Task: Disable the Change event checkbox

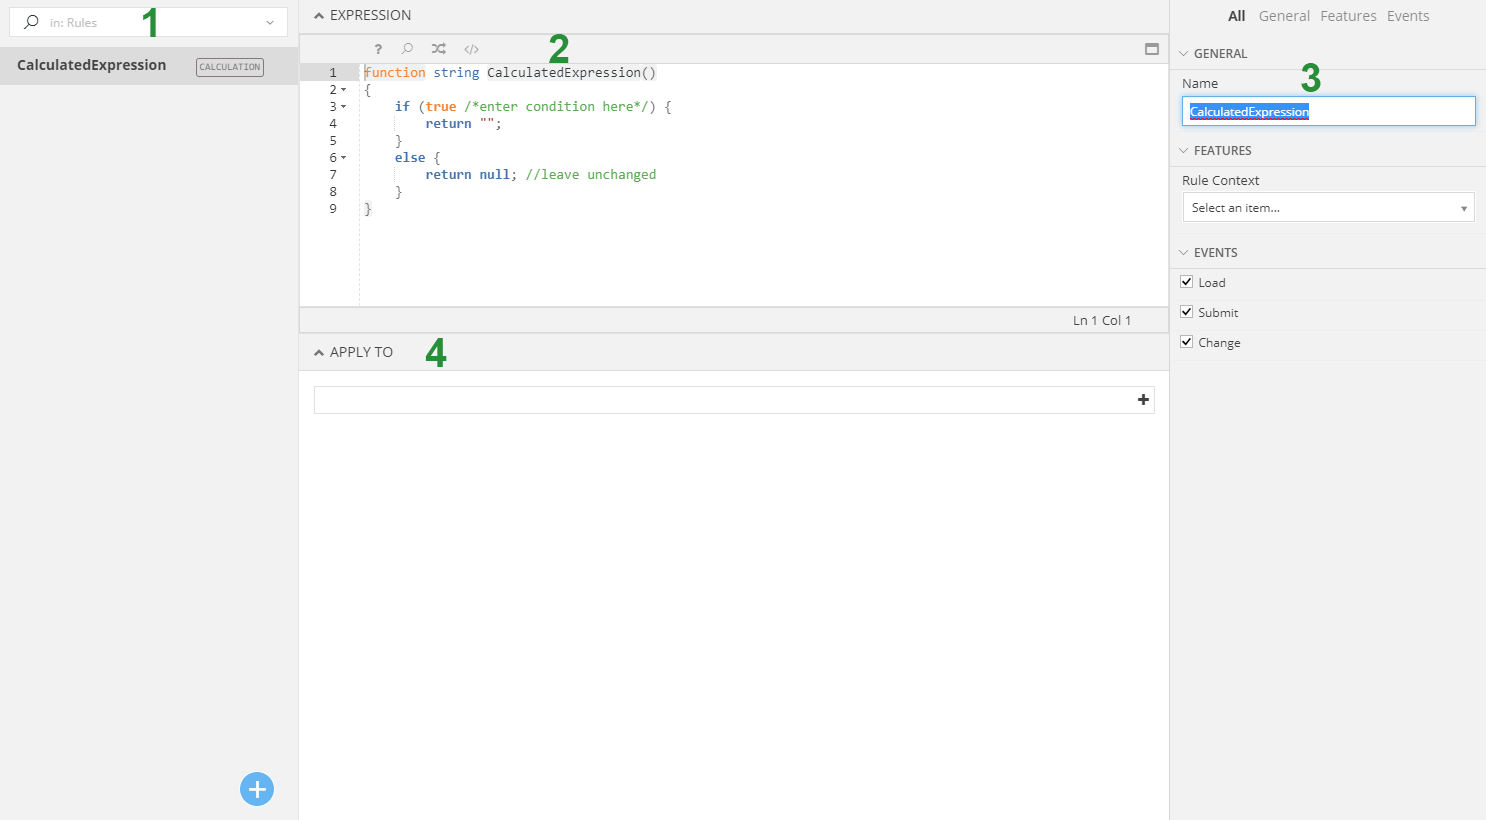Action: click(x=1187, y=342)
